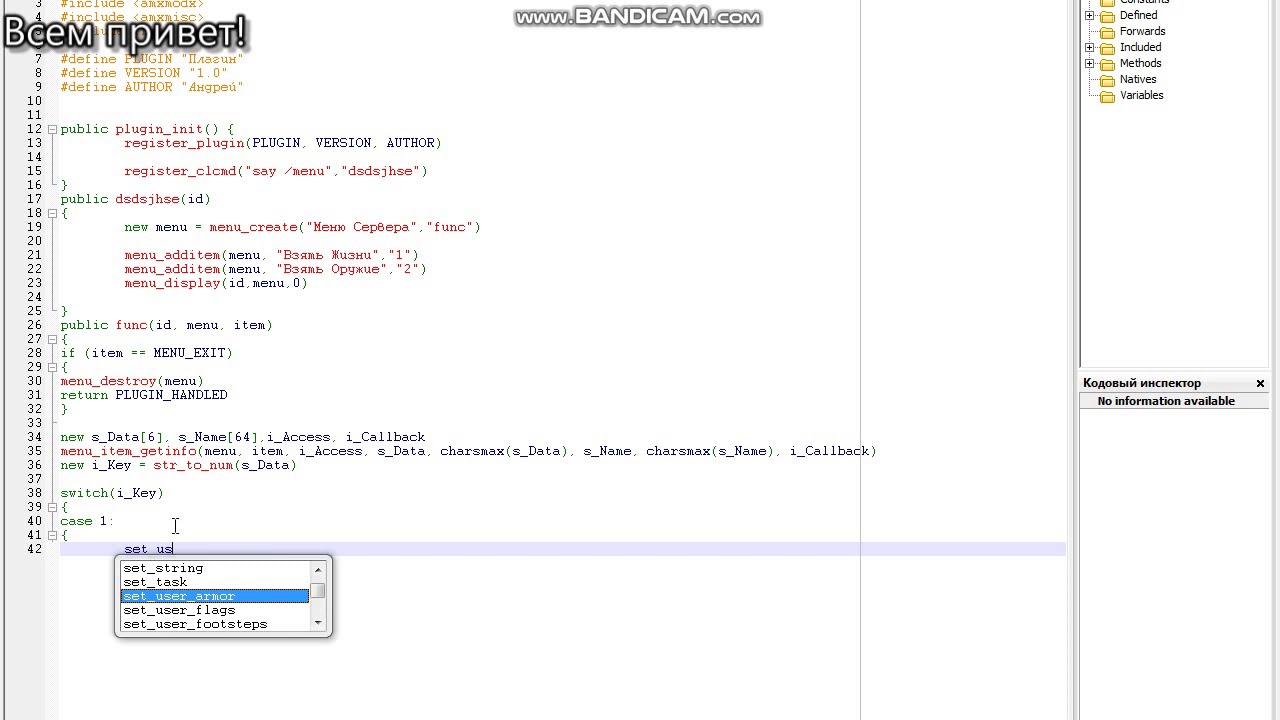The height and width of the screenshot is (720, 1280).
Task: Click the Included folder icon
Action: [1107, 48]
